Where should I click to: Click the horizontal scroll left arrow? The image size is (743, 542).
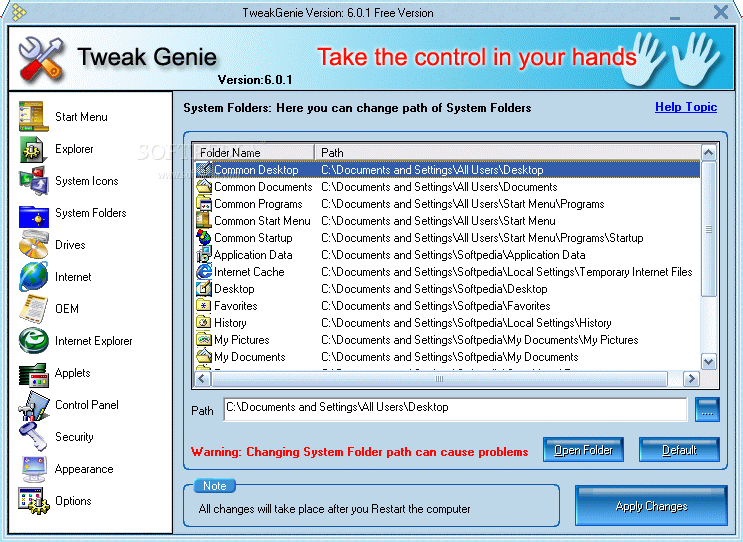pyautogui.click(x=202, y=379)
